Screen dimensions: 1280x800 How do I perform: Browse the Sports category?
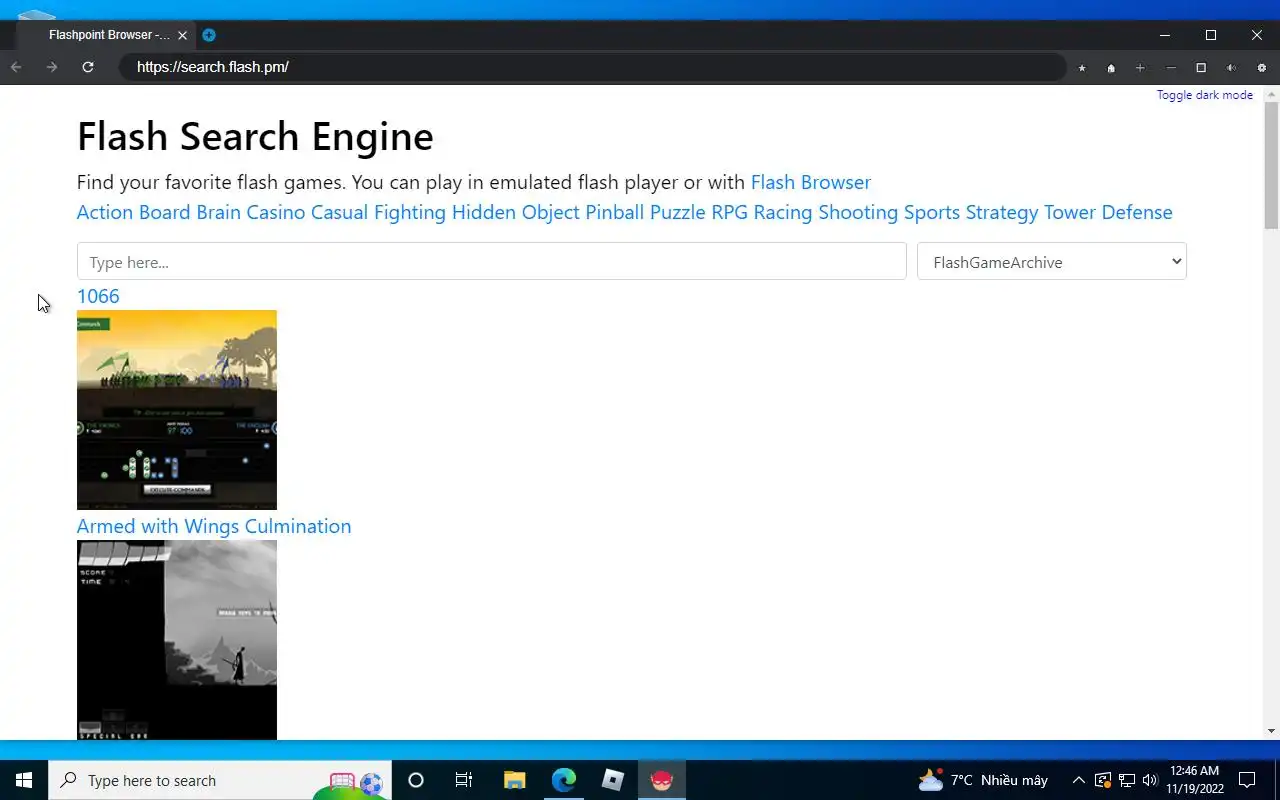pyautogui.click(x=932, y=212)
